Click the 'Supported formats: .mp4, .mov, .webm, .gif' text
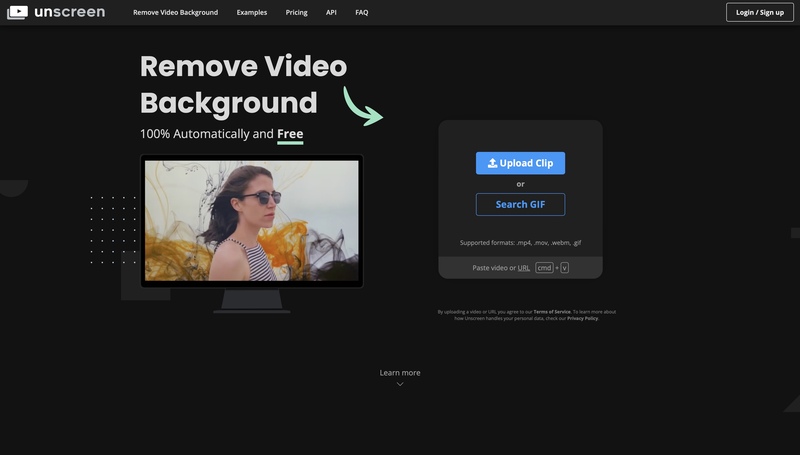This screenshot has height=455, width=800. [520, 243]
